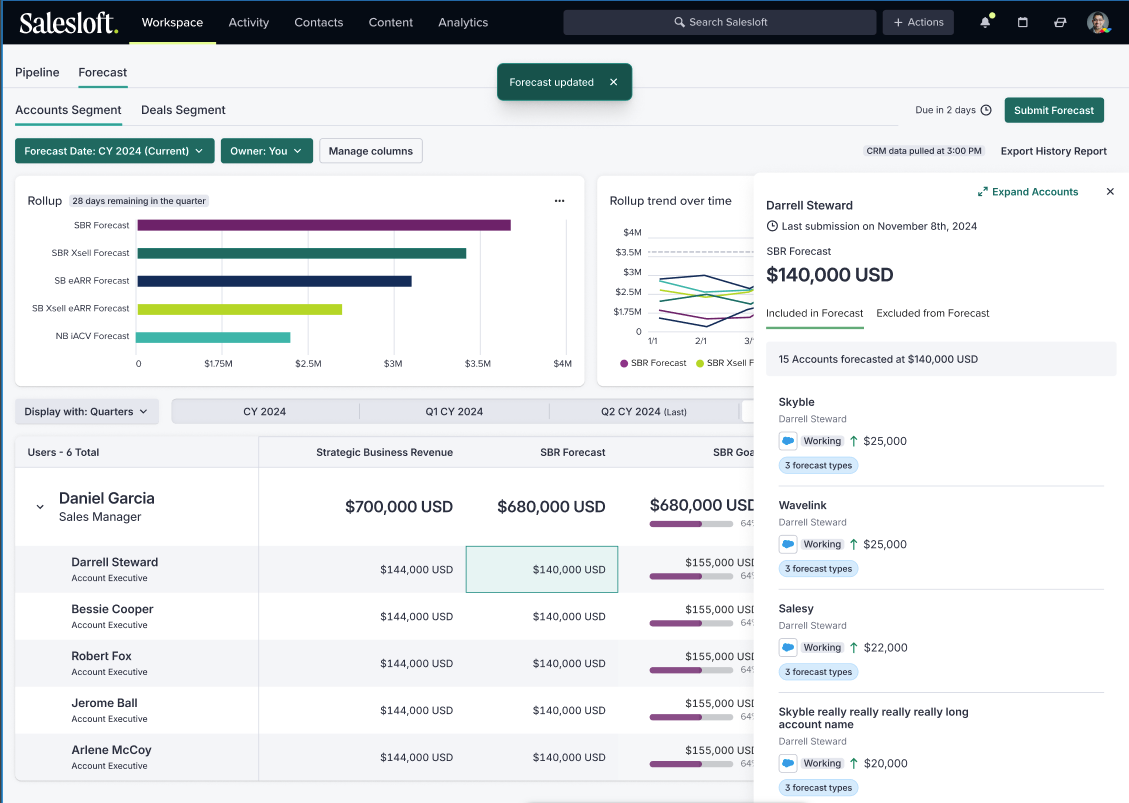Viewport: 1129px width, 803px height.
Task: Click Bessie Cooper's SBR Goal progress bar
Action: pos(691,623)
